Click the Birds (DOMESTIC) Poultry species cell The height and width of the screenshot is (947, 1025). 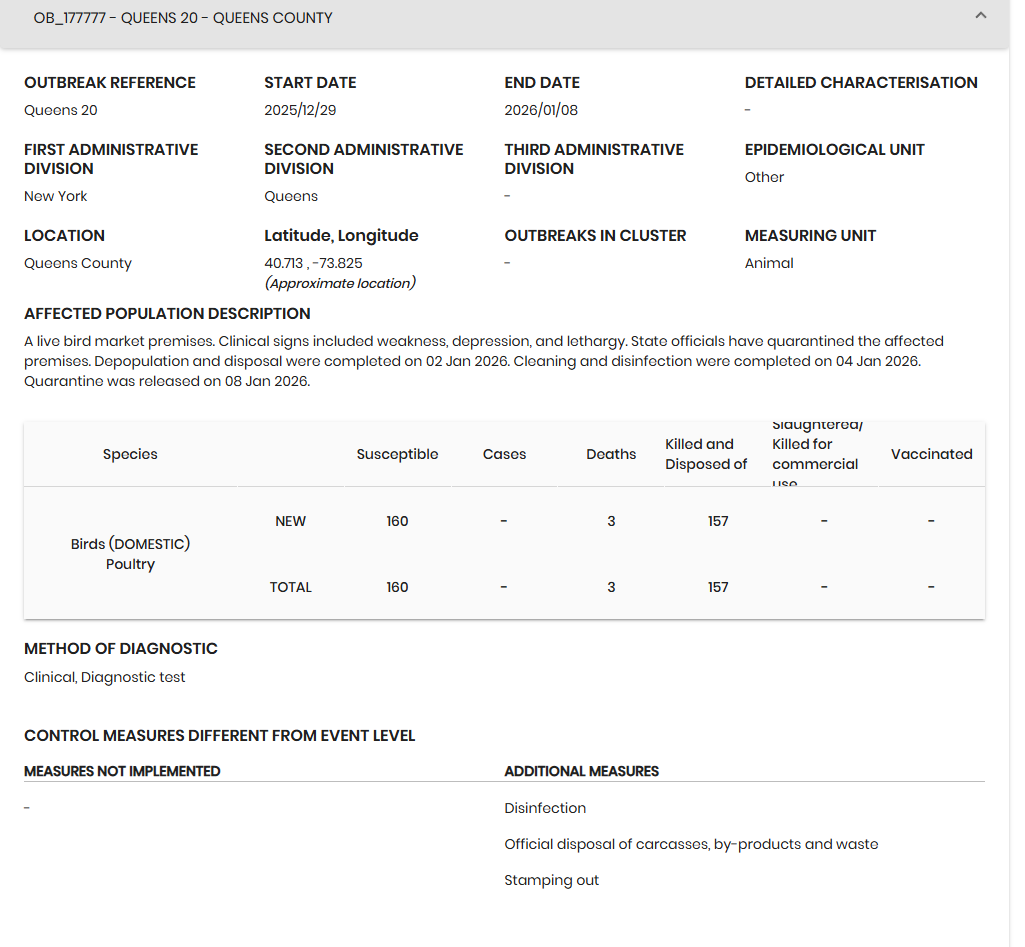click(130, 554)
